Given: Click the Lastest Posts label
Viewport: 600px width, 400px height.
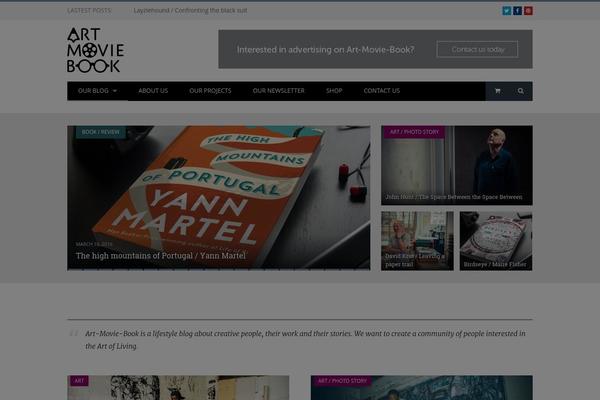Looking at the screenshot, I should (x=89, y=11).
